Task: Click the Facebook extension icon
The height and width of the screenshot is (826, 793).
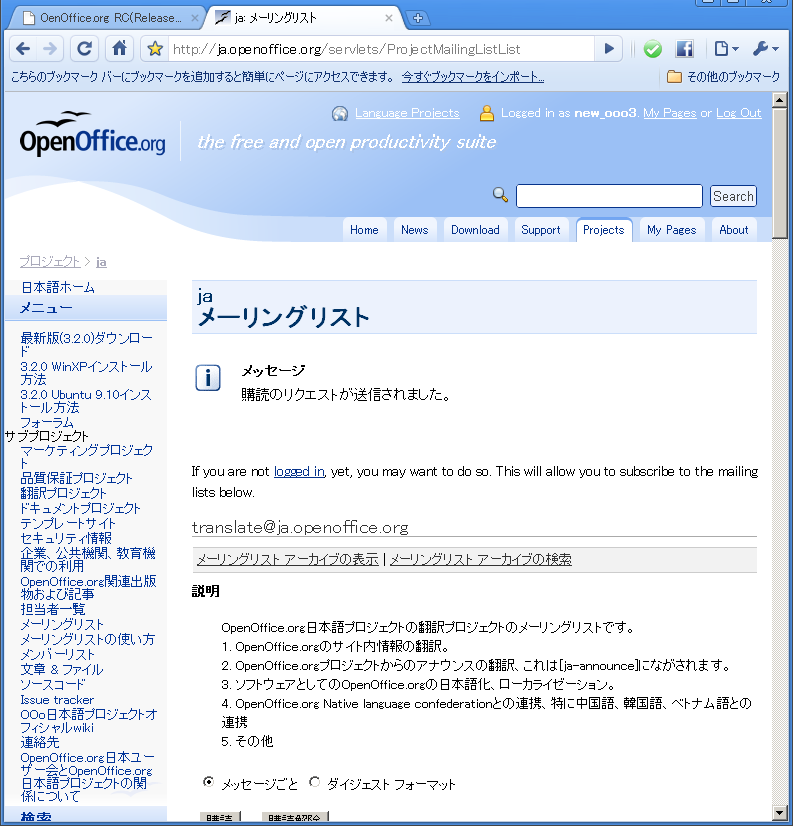Action: [684, 49]
